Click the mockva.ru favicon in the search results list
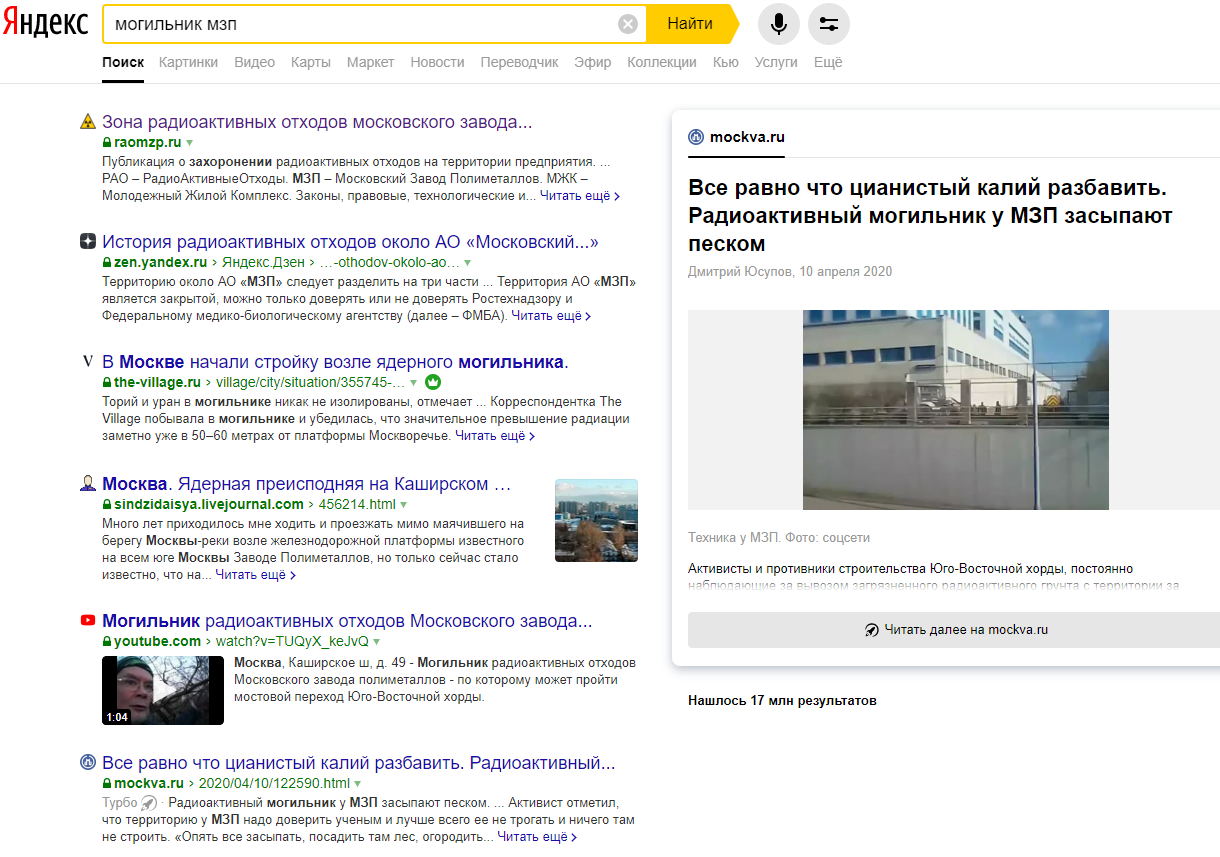 click(88, 763)
